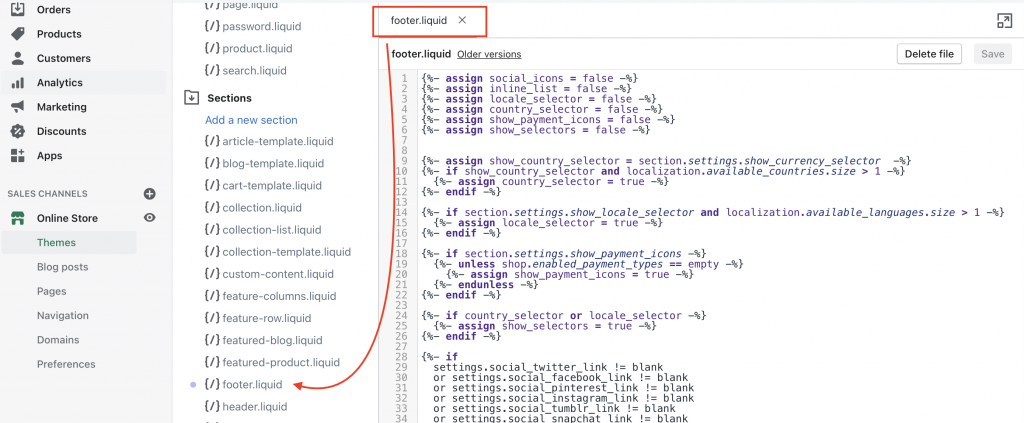Click the Save button

(992, 54)
